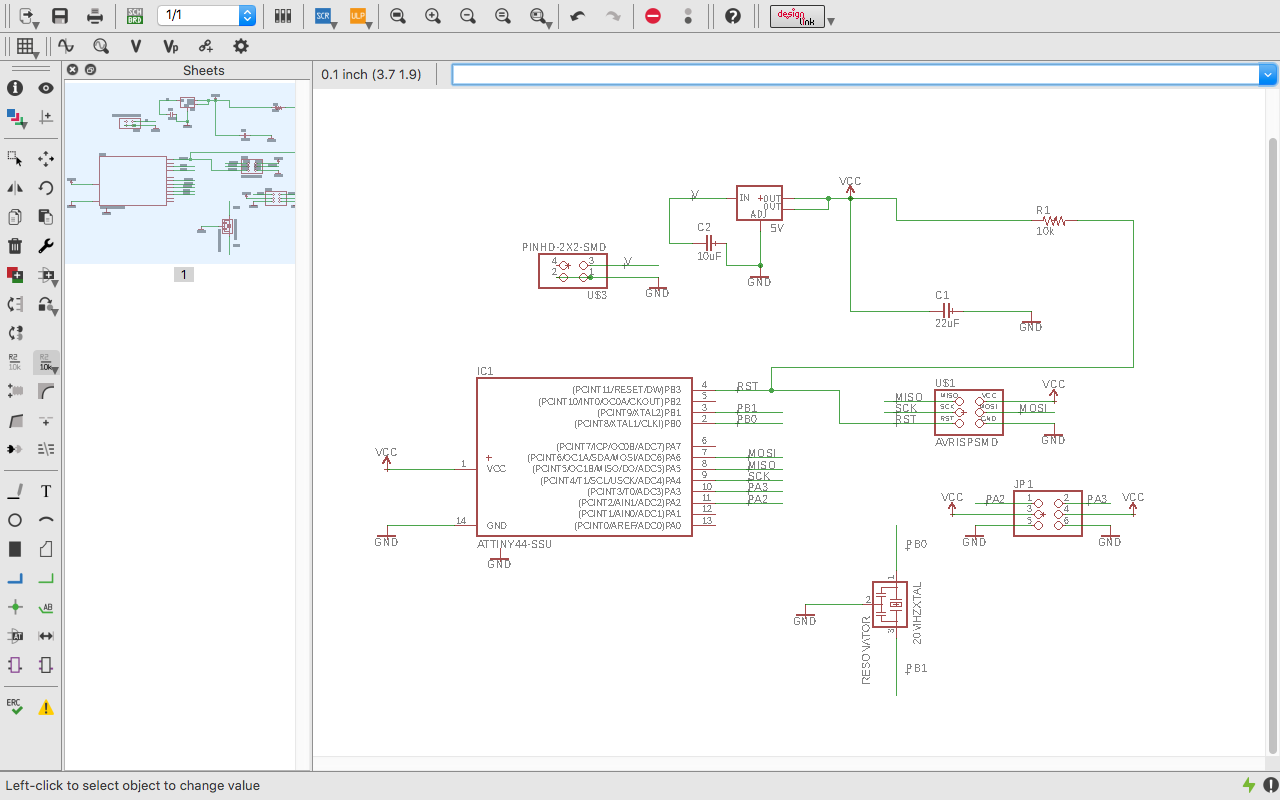Screen dimensions: 1280x800
Task: Run the ERC check
Action: click(x=15, y=706)
